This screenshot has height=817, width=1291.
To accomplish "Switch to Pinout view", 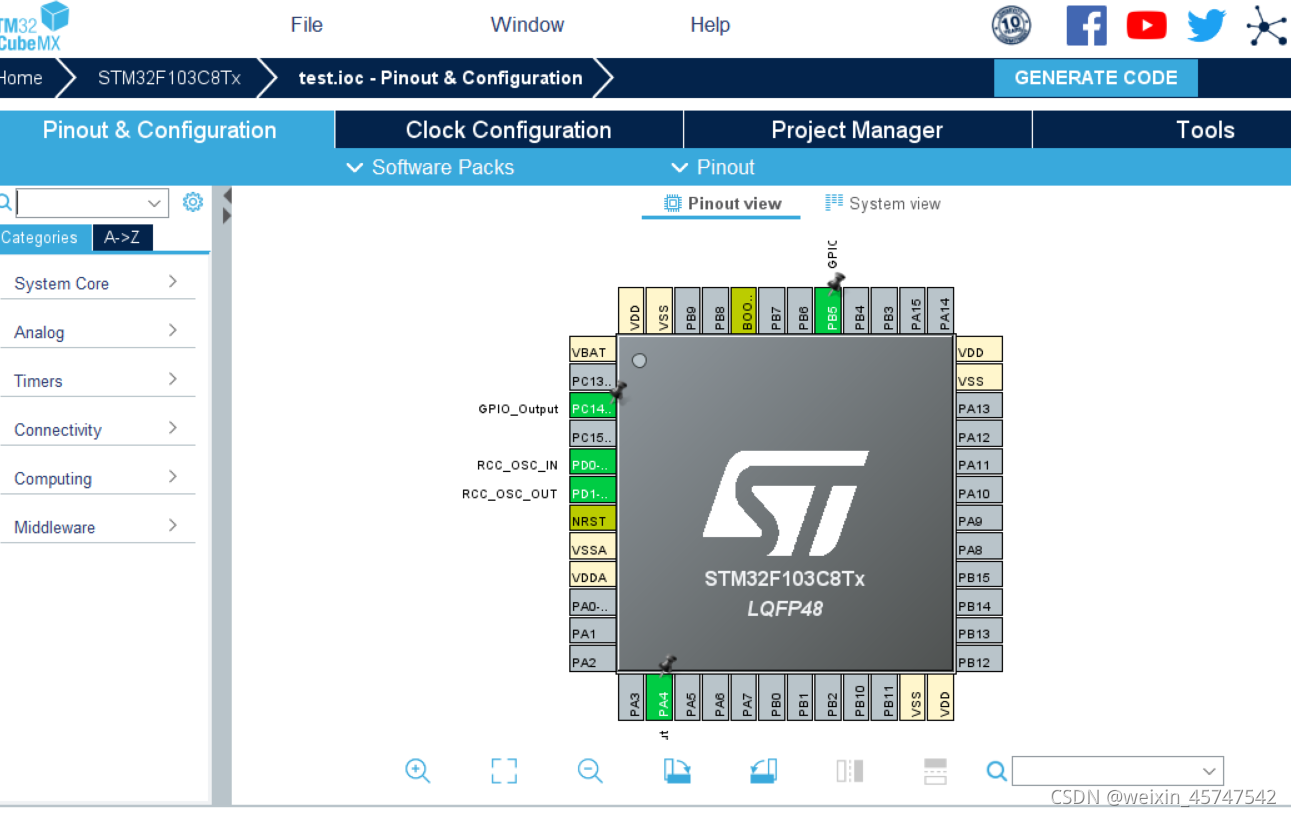I will (x=722, y=203).
